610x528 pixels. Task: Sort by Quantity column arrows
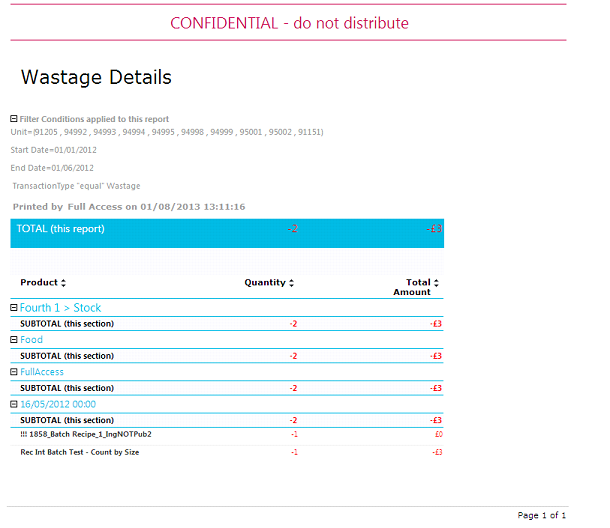pos(292,283)
